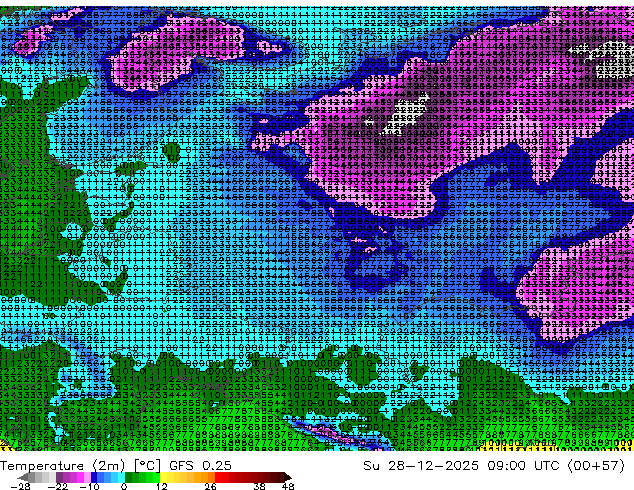Click the 48 legend label
The height and width of the screenshot is (490, 634).
288,486
